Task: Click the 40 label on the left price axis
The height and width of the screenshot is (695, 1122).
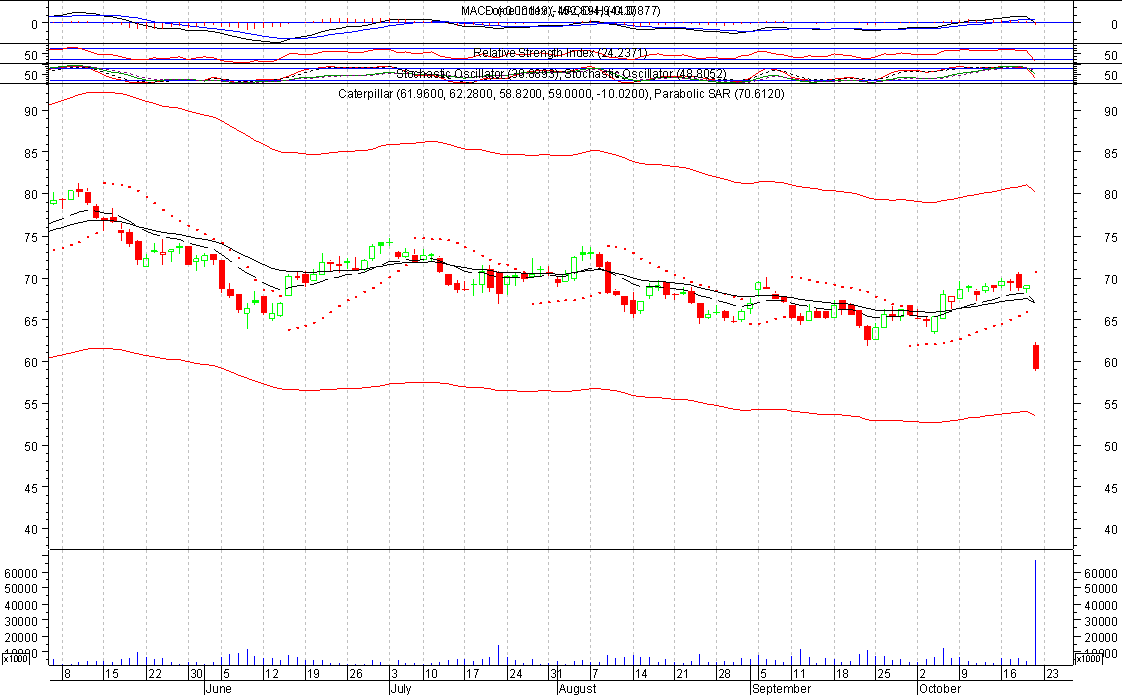Action: (x=31, y=529)
